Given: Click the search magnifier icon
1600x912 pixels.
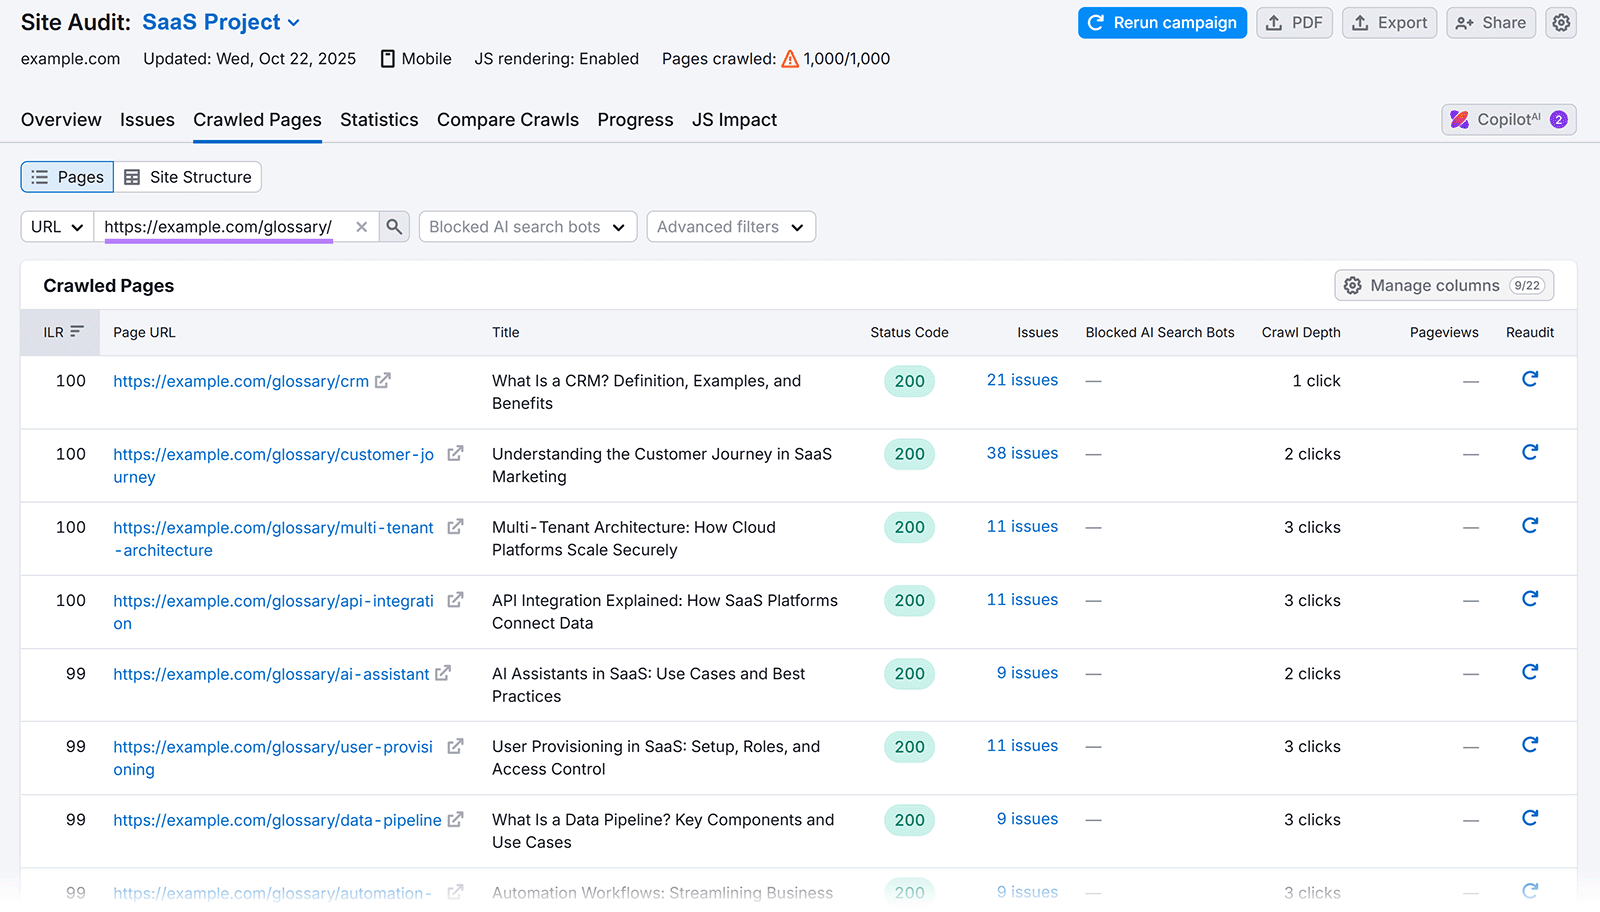Looking at the screenshot, I should click(394, 227).
